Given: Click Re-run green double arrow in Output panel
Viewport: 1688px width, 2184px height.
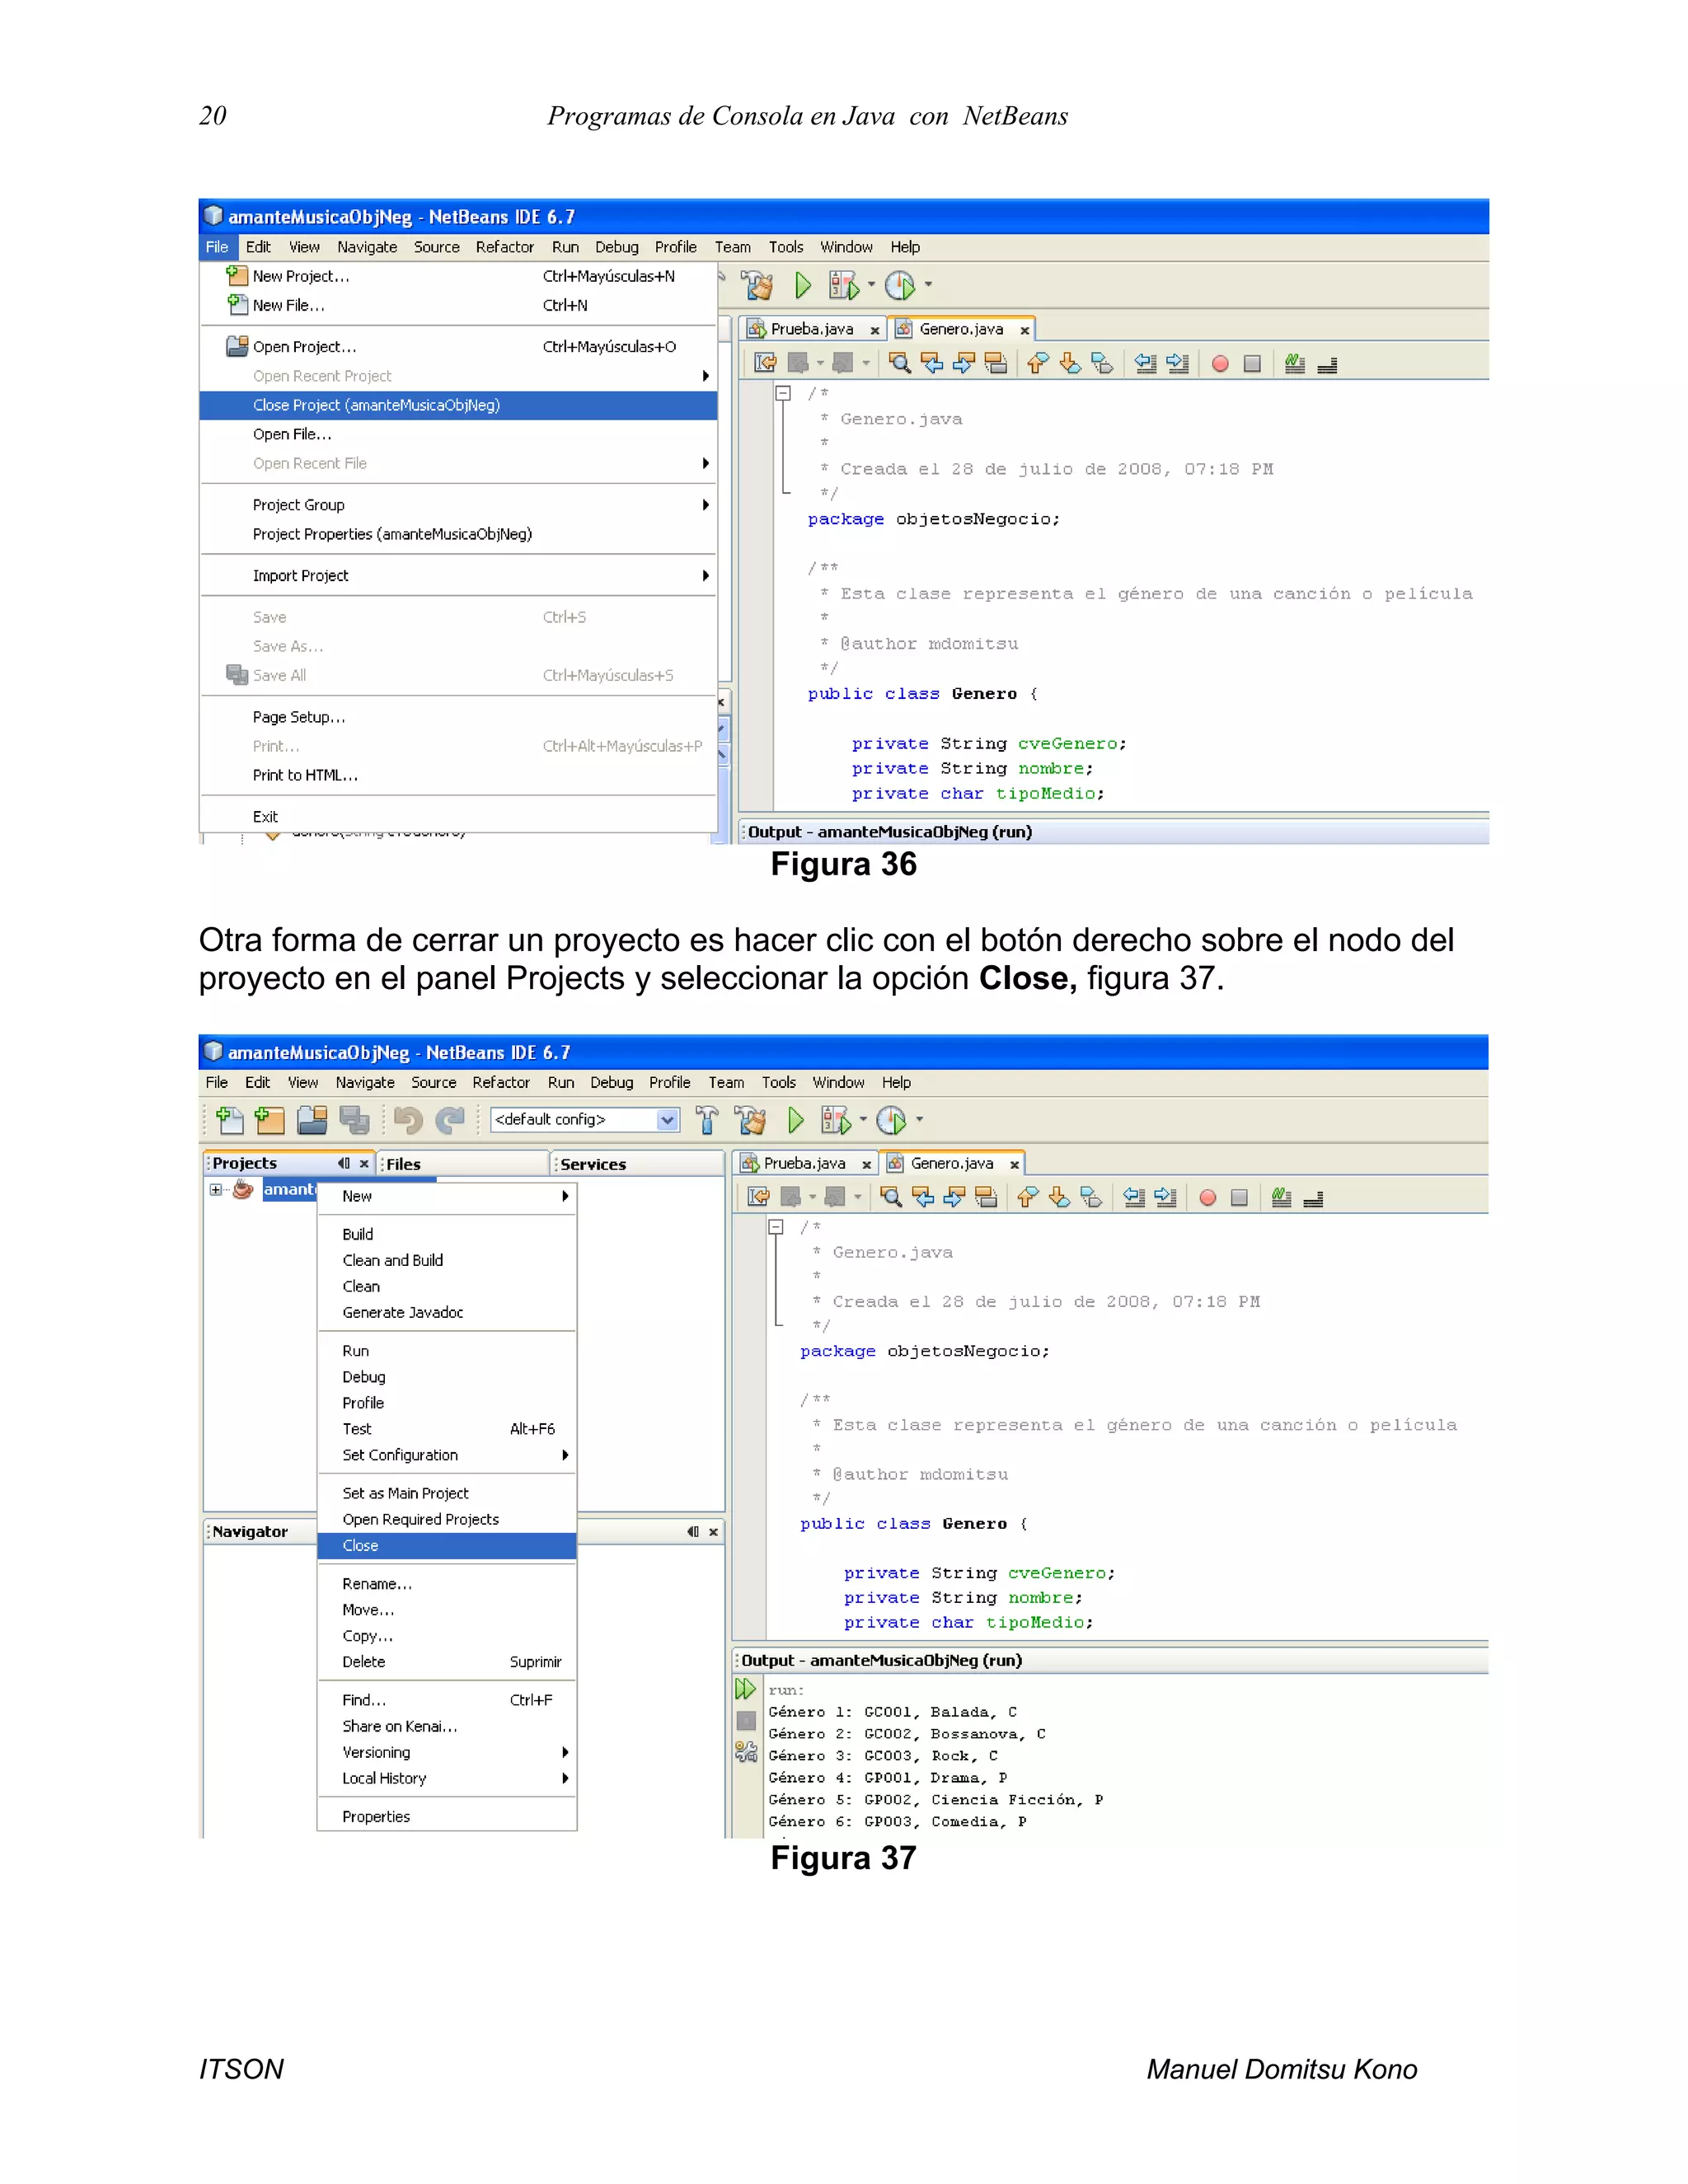Looking at the screenshot, I should (746, 1689).
